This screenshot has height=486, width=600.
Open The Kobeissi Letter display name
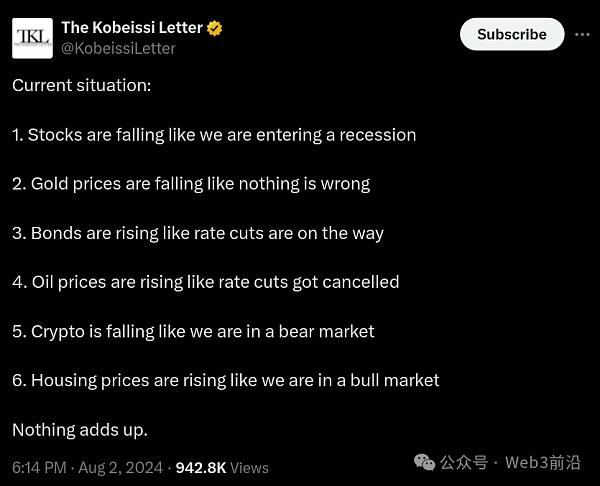[132, 28]
